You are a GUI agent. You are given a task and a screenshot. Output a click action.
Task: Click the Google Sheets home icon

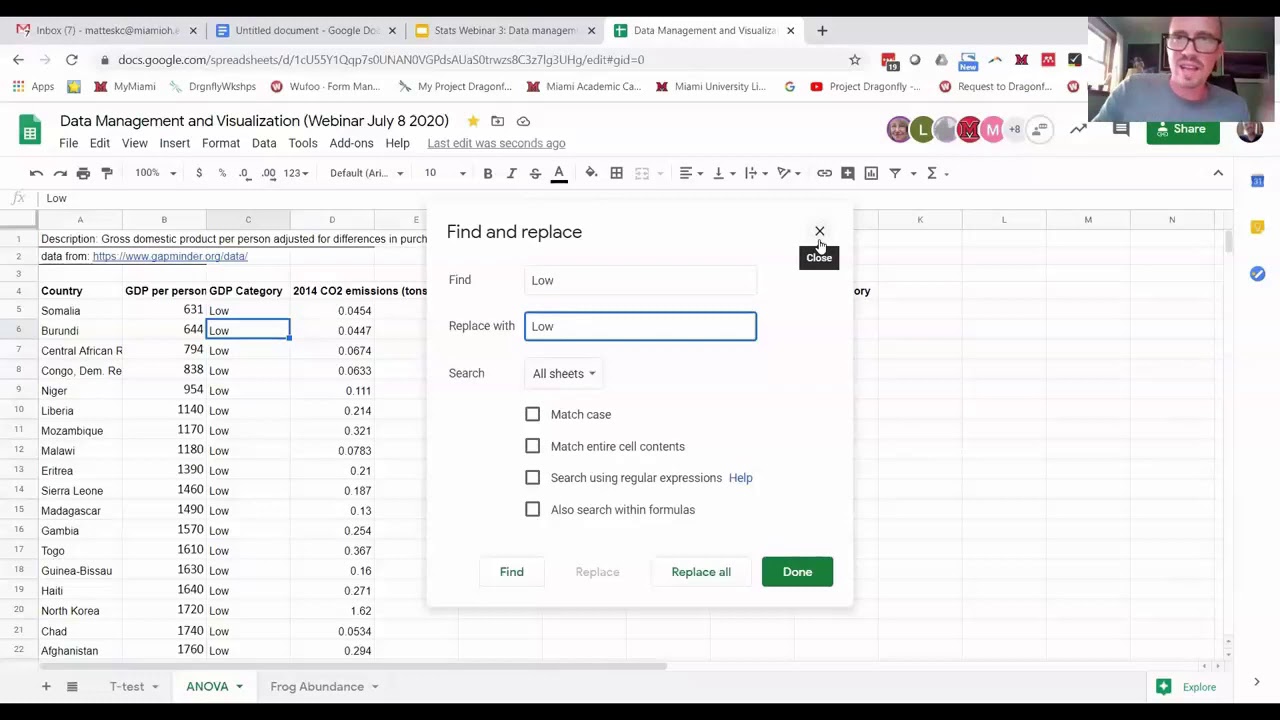30,131
